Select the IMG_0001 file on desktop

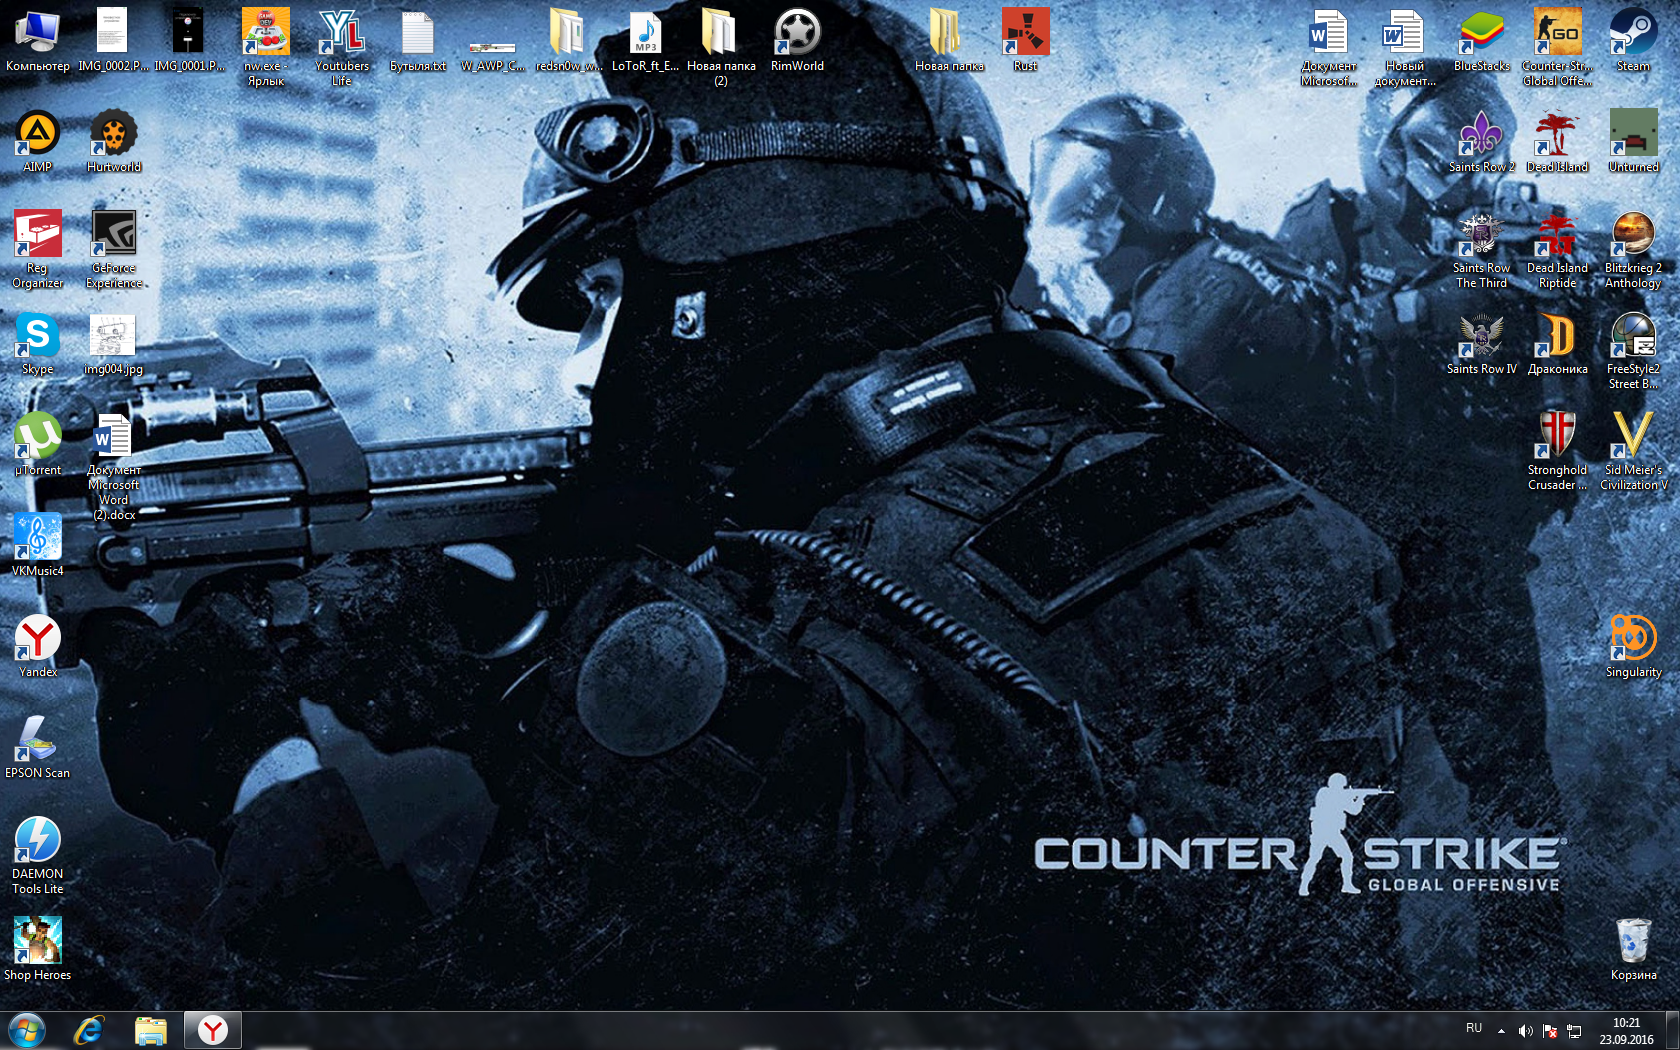[x=189, y=40]
